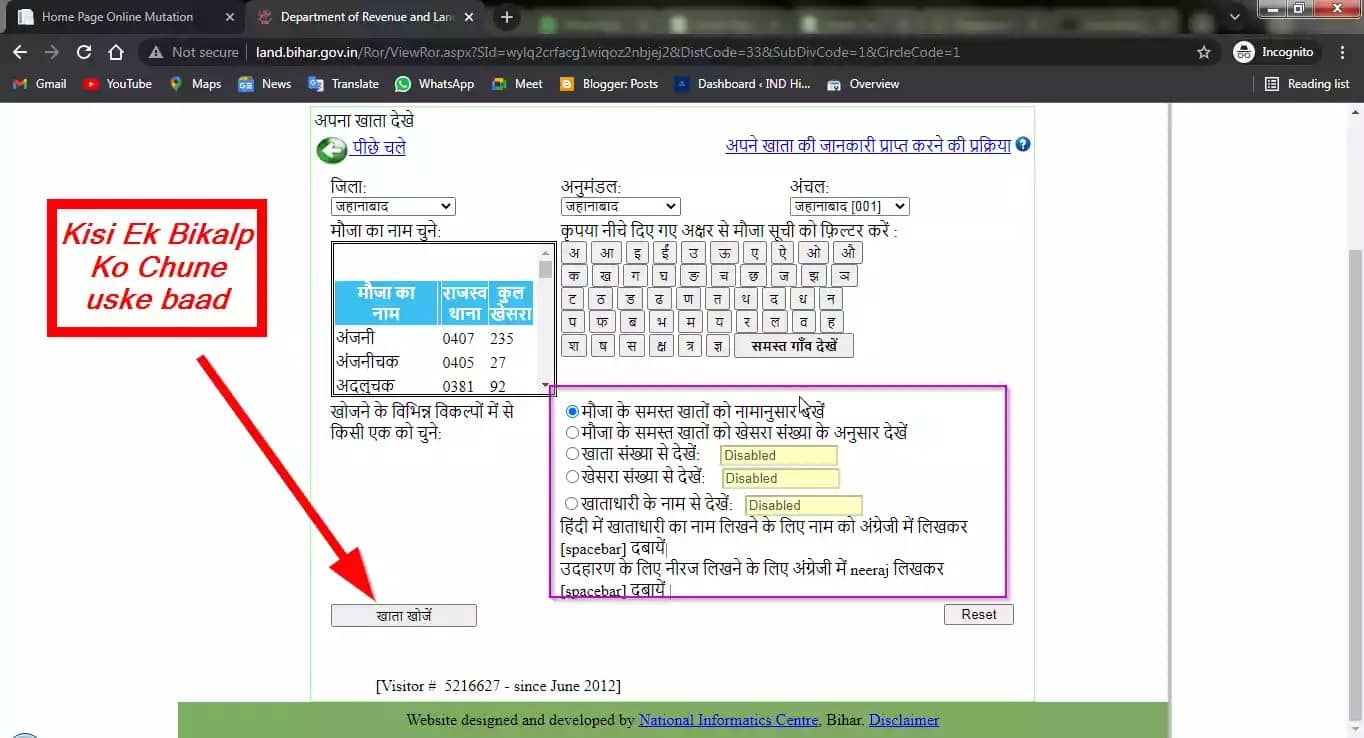
Task: Open the Gmail bookmark
Action: (x=39, y=84)
